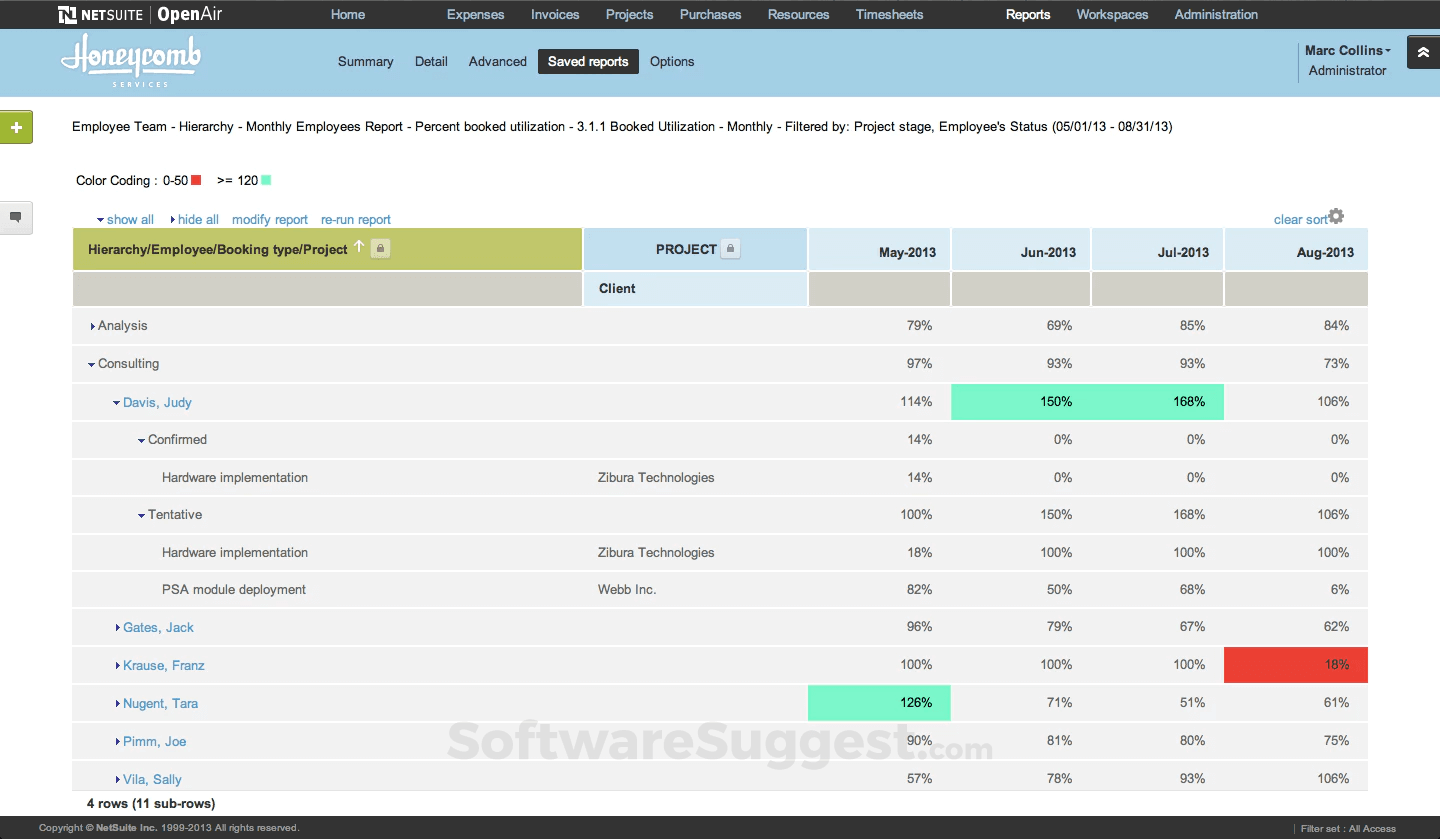Viewport: 1440px width, 839px height.
Task: Click the collapse chevron icon at top right
Action: pos(1422,51)
